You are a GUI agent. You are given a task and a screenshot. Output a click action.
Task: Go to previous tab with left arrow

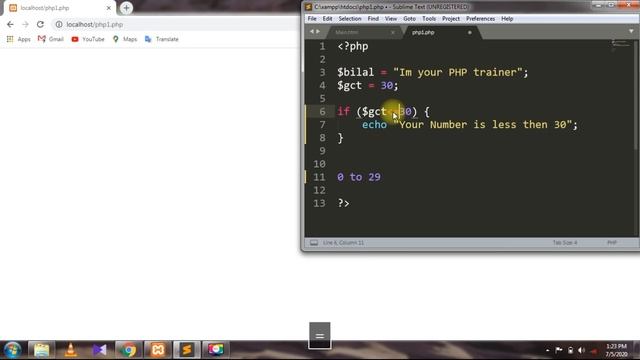tap(311, 31)
